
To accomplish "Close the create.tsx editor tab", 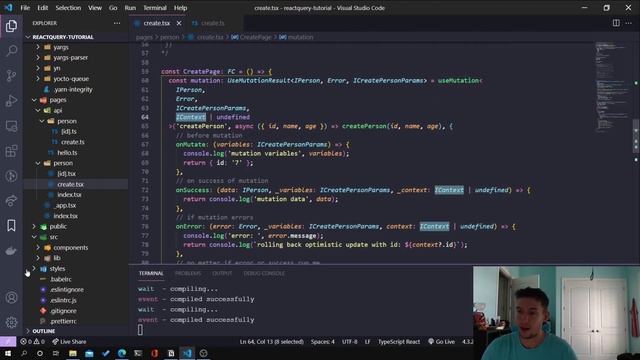I will coord(179,23).
